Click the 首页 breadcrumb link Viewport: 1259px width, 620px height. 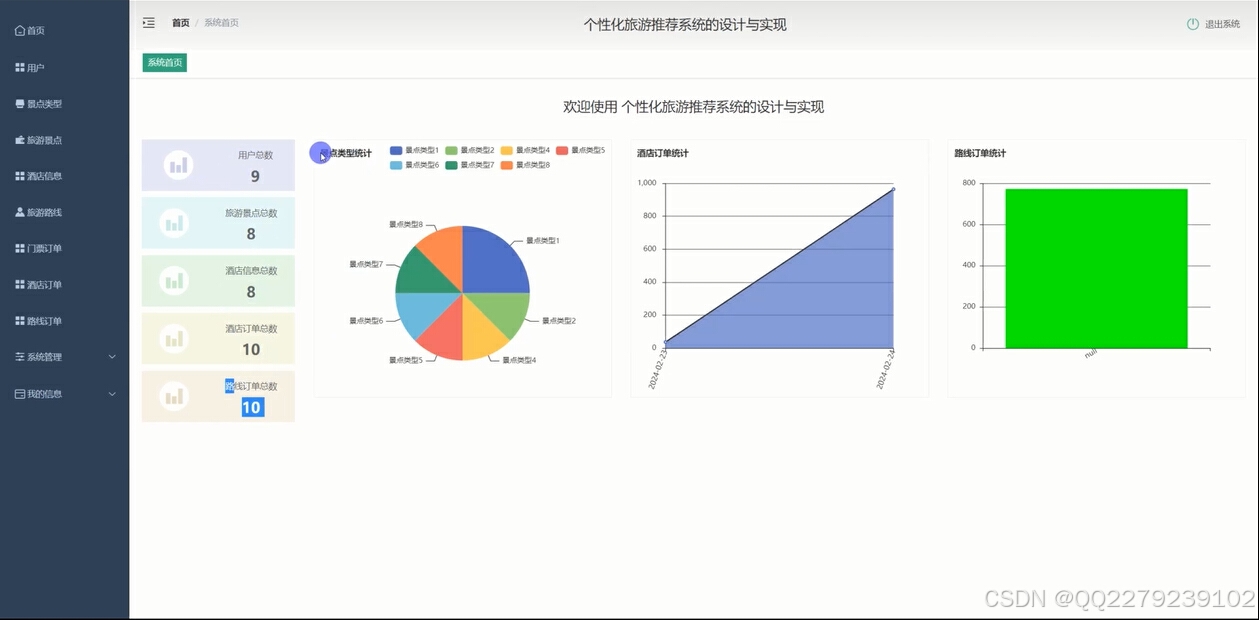(x=180, y=23)
